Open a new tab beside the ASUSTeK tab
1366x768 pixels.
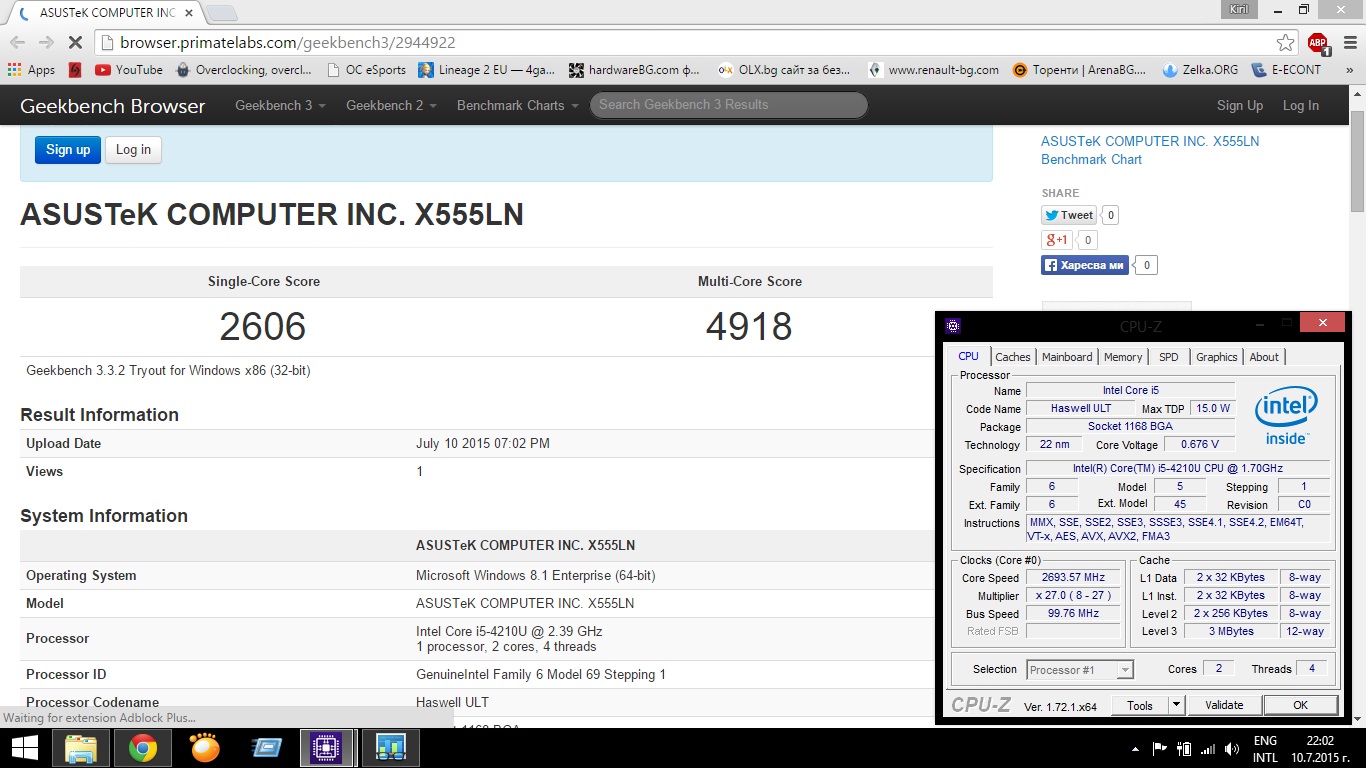[x=220, y=13]
